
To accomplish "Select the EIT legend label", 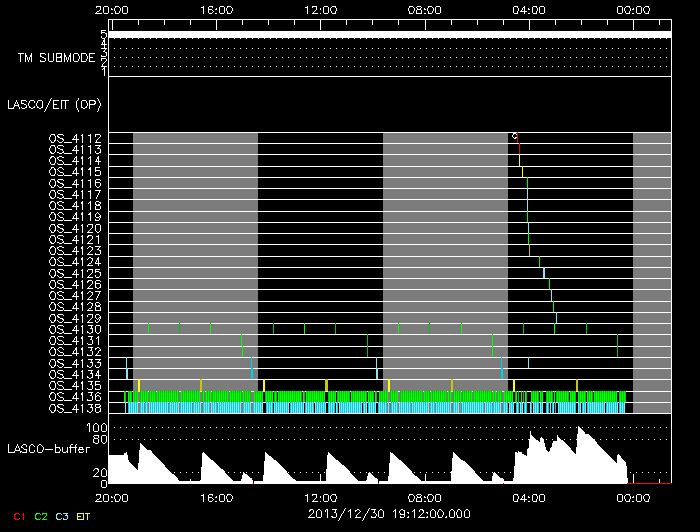I will (x=85, y=516).
